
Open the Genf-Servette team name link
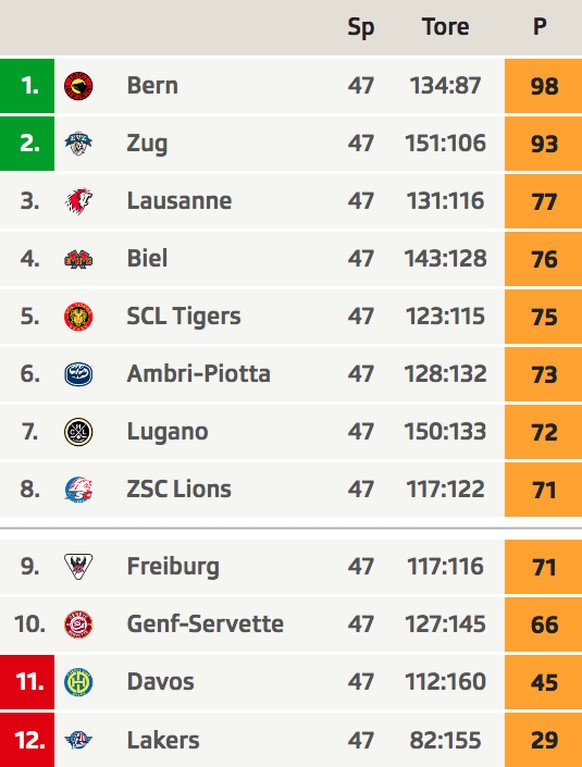[x=205, y=624]
